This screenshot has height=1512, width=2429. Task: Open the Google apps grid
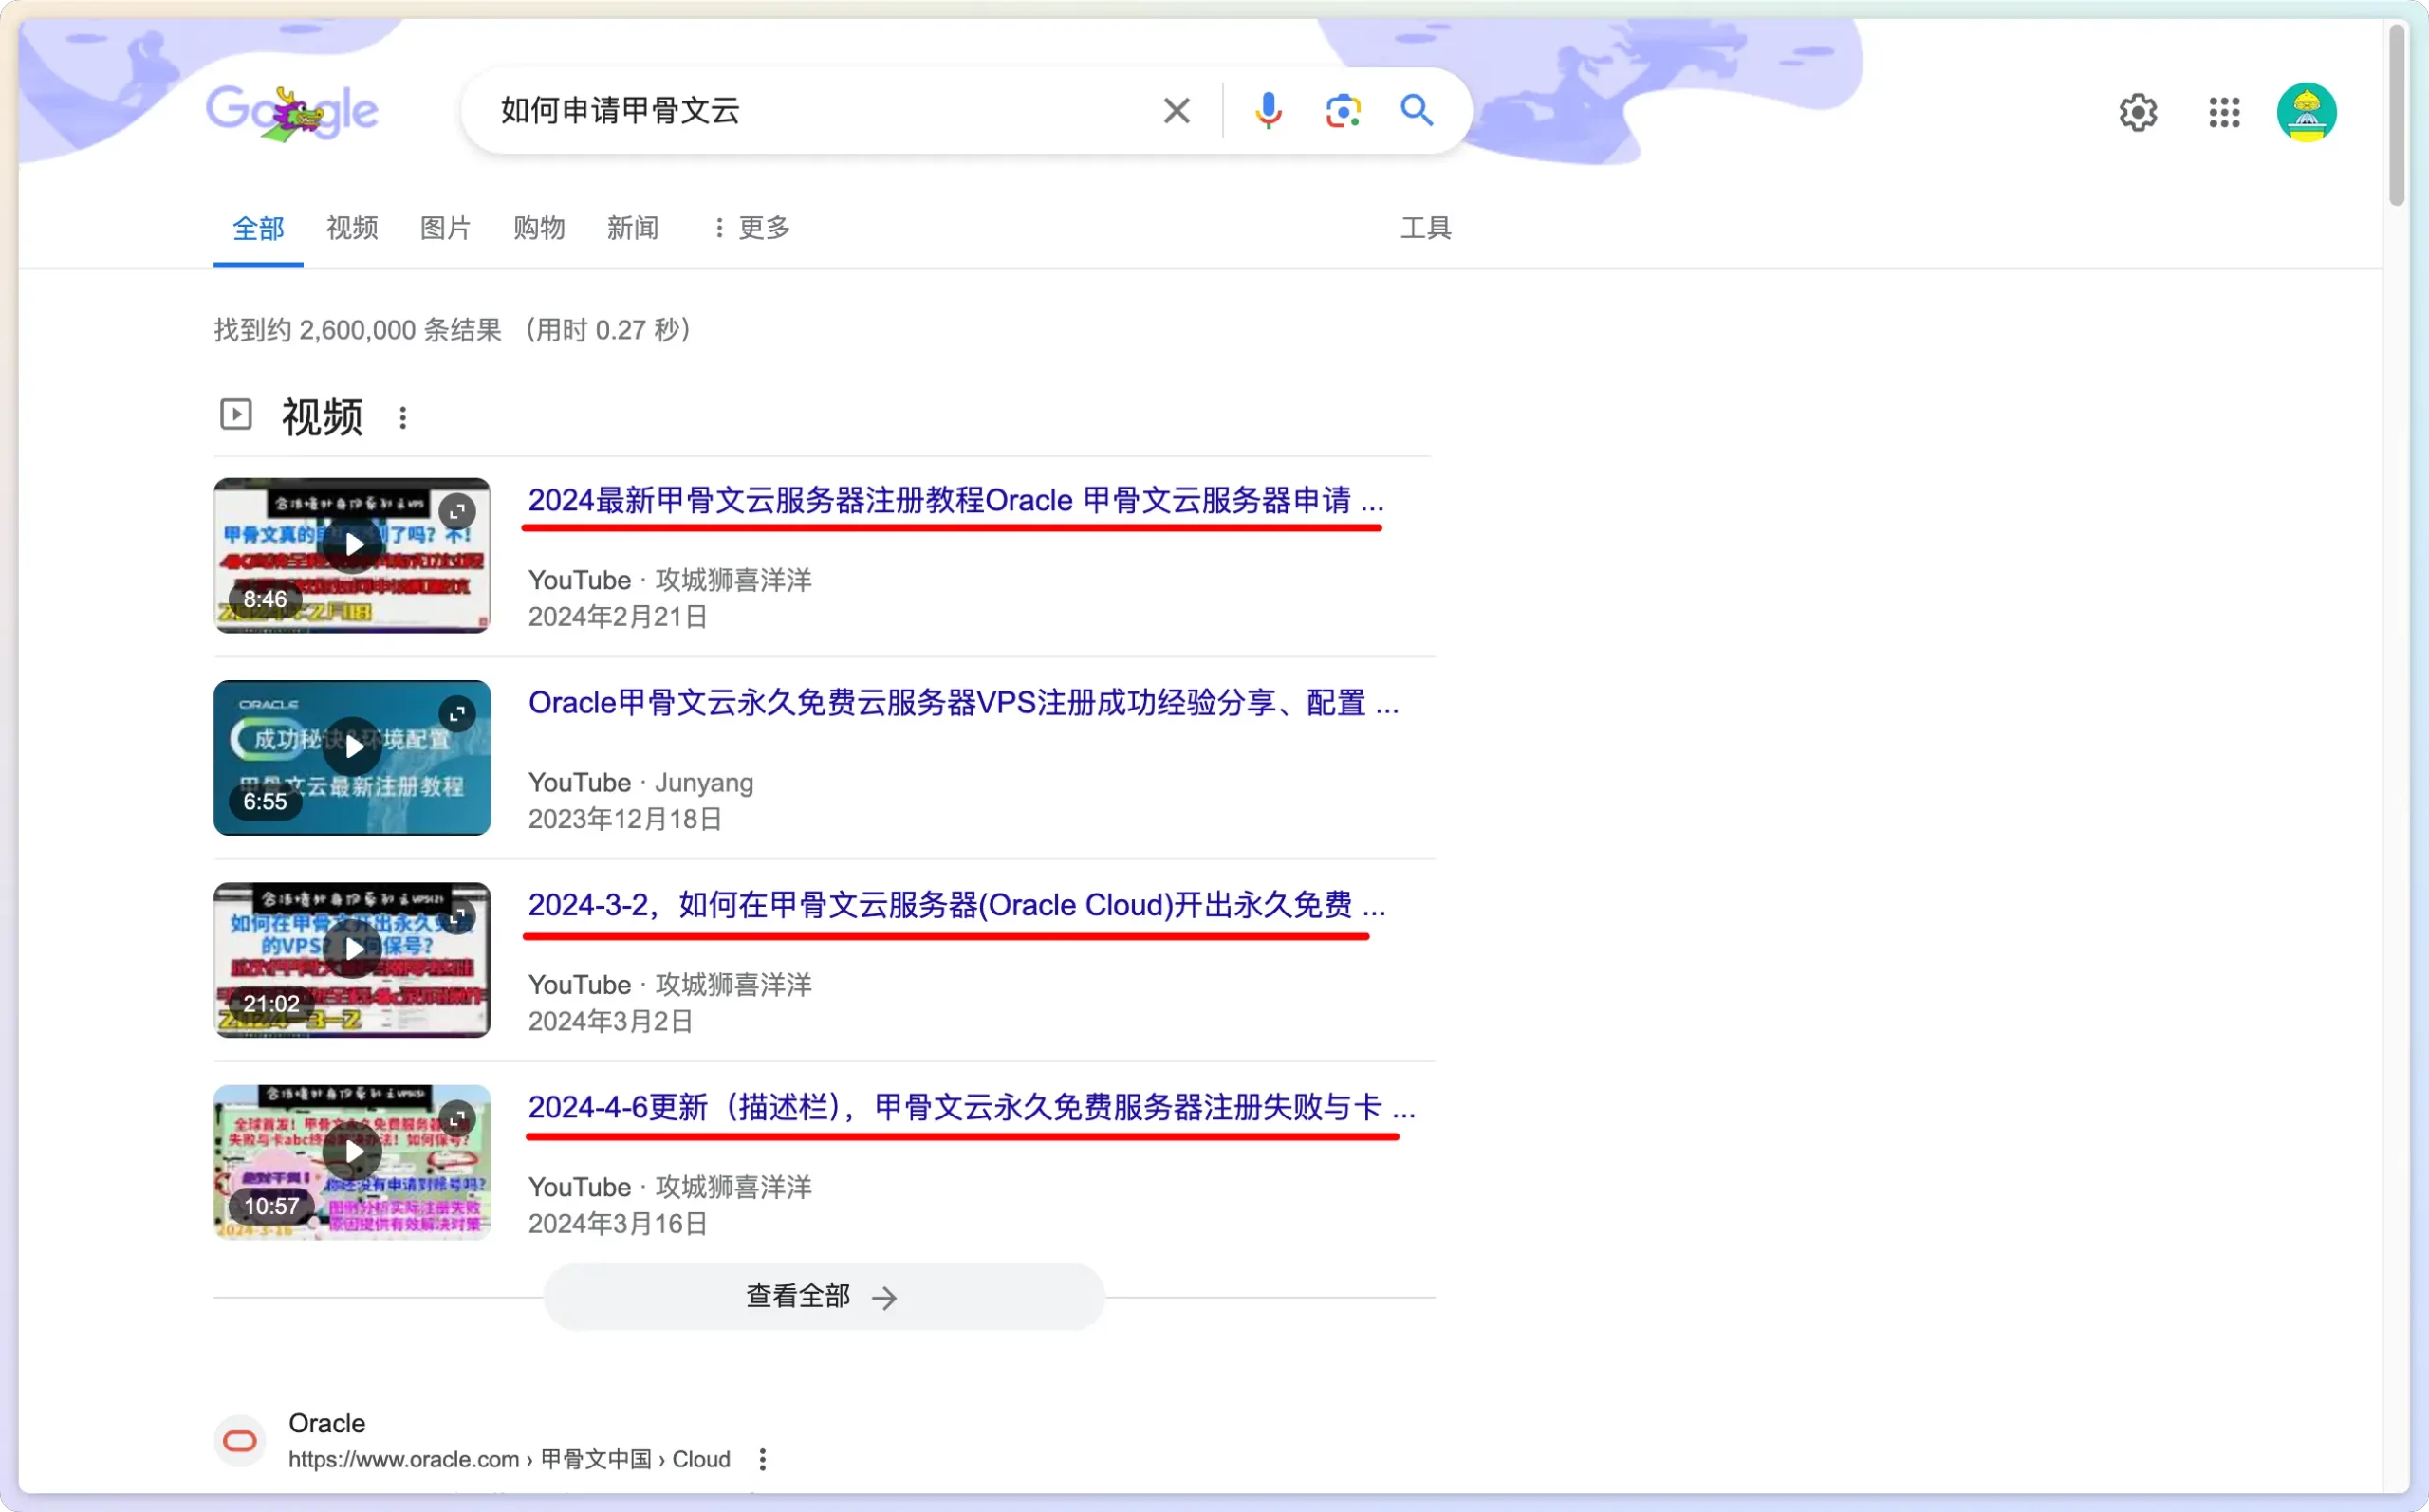(2224, 112)
